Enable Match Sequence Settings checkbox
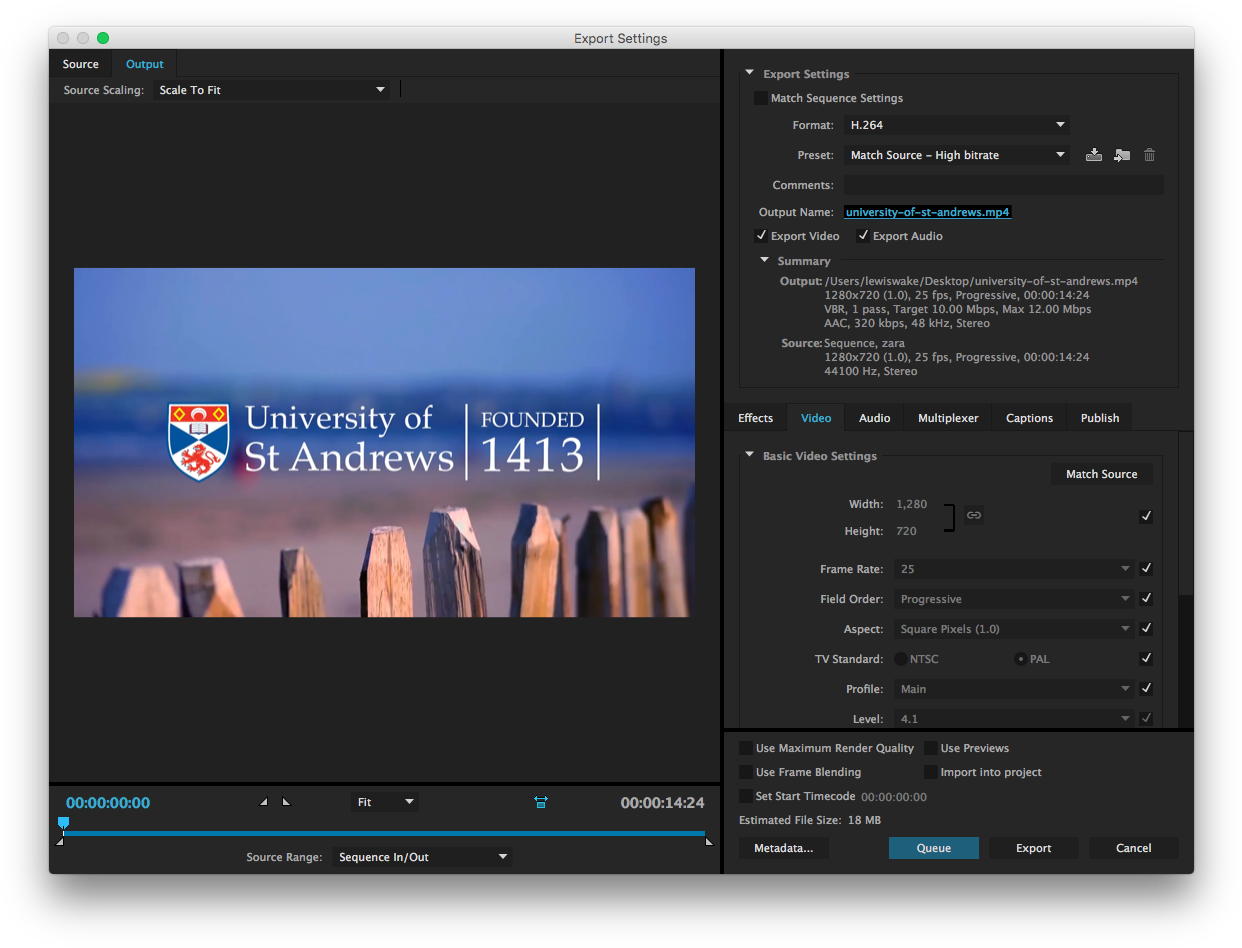 (761, 98)
